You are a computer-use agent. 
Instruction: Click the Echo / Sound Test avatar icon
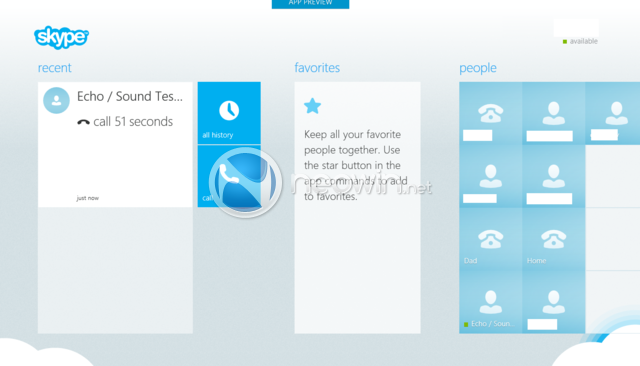(56, 100)
